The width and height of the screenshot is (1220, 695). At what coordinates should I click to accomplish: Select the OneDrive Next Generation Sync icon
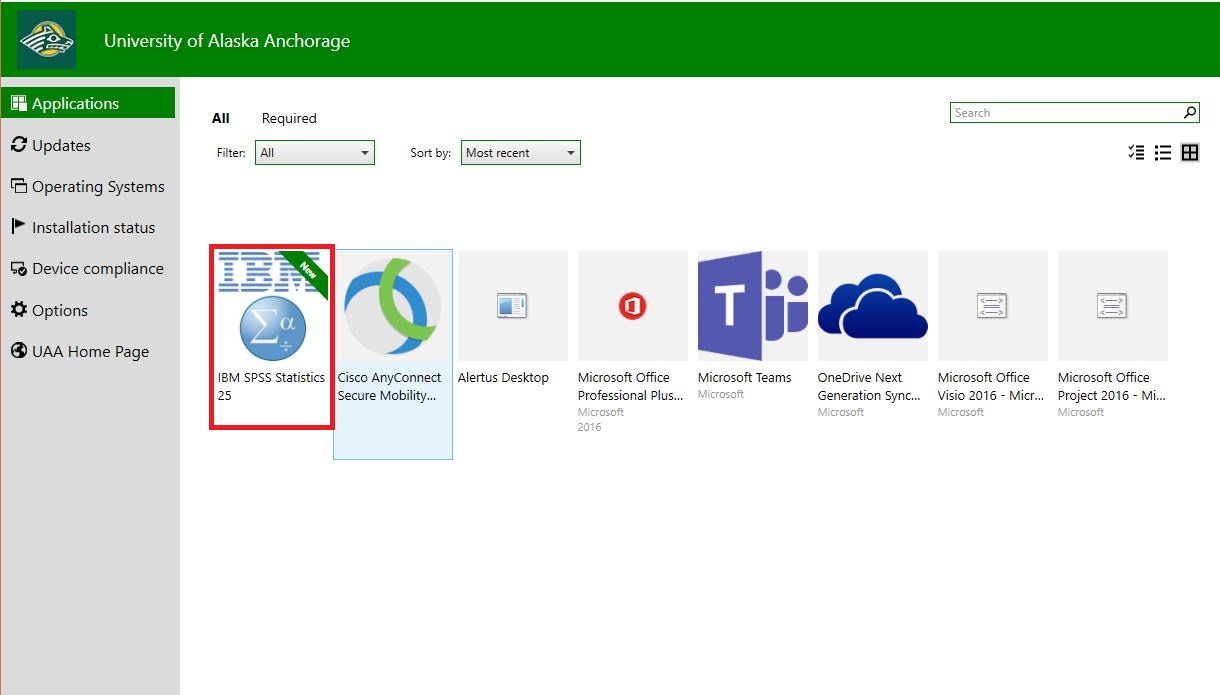tap(872, 306)
